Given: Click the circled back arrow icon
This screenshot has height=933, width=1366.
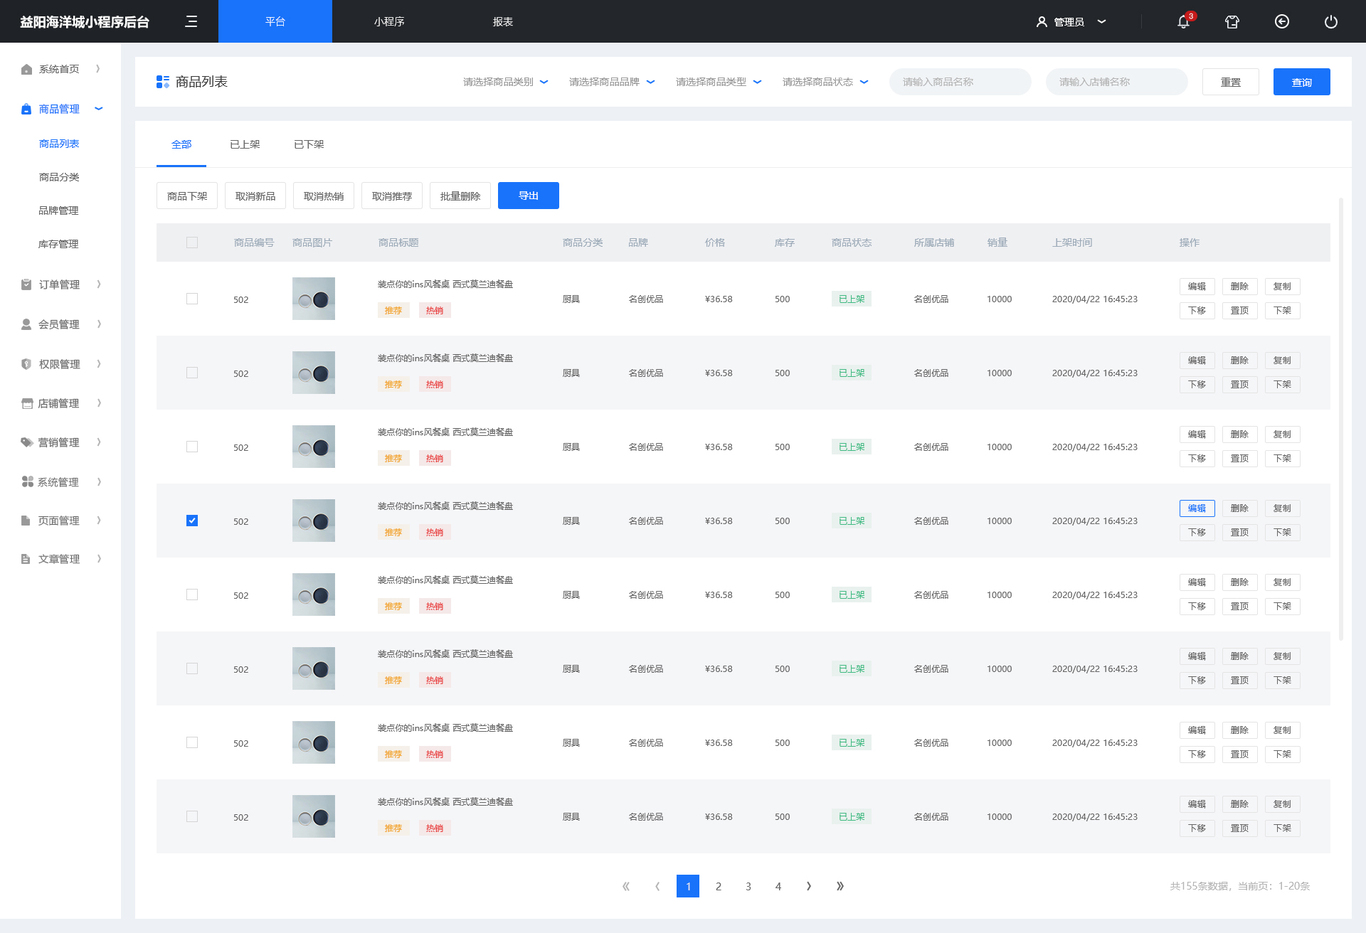Looking at the screenshot, I should point(1282,22).
